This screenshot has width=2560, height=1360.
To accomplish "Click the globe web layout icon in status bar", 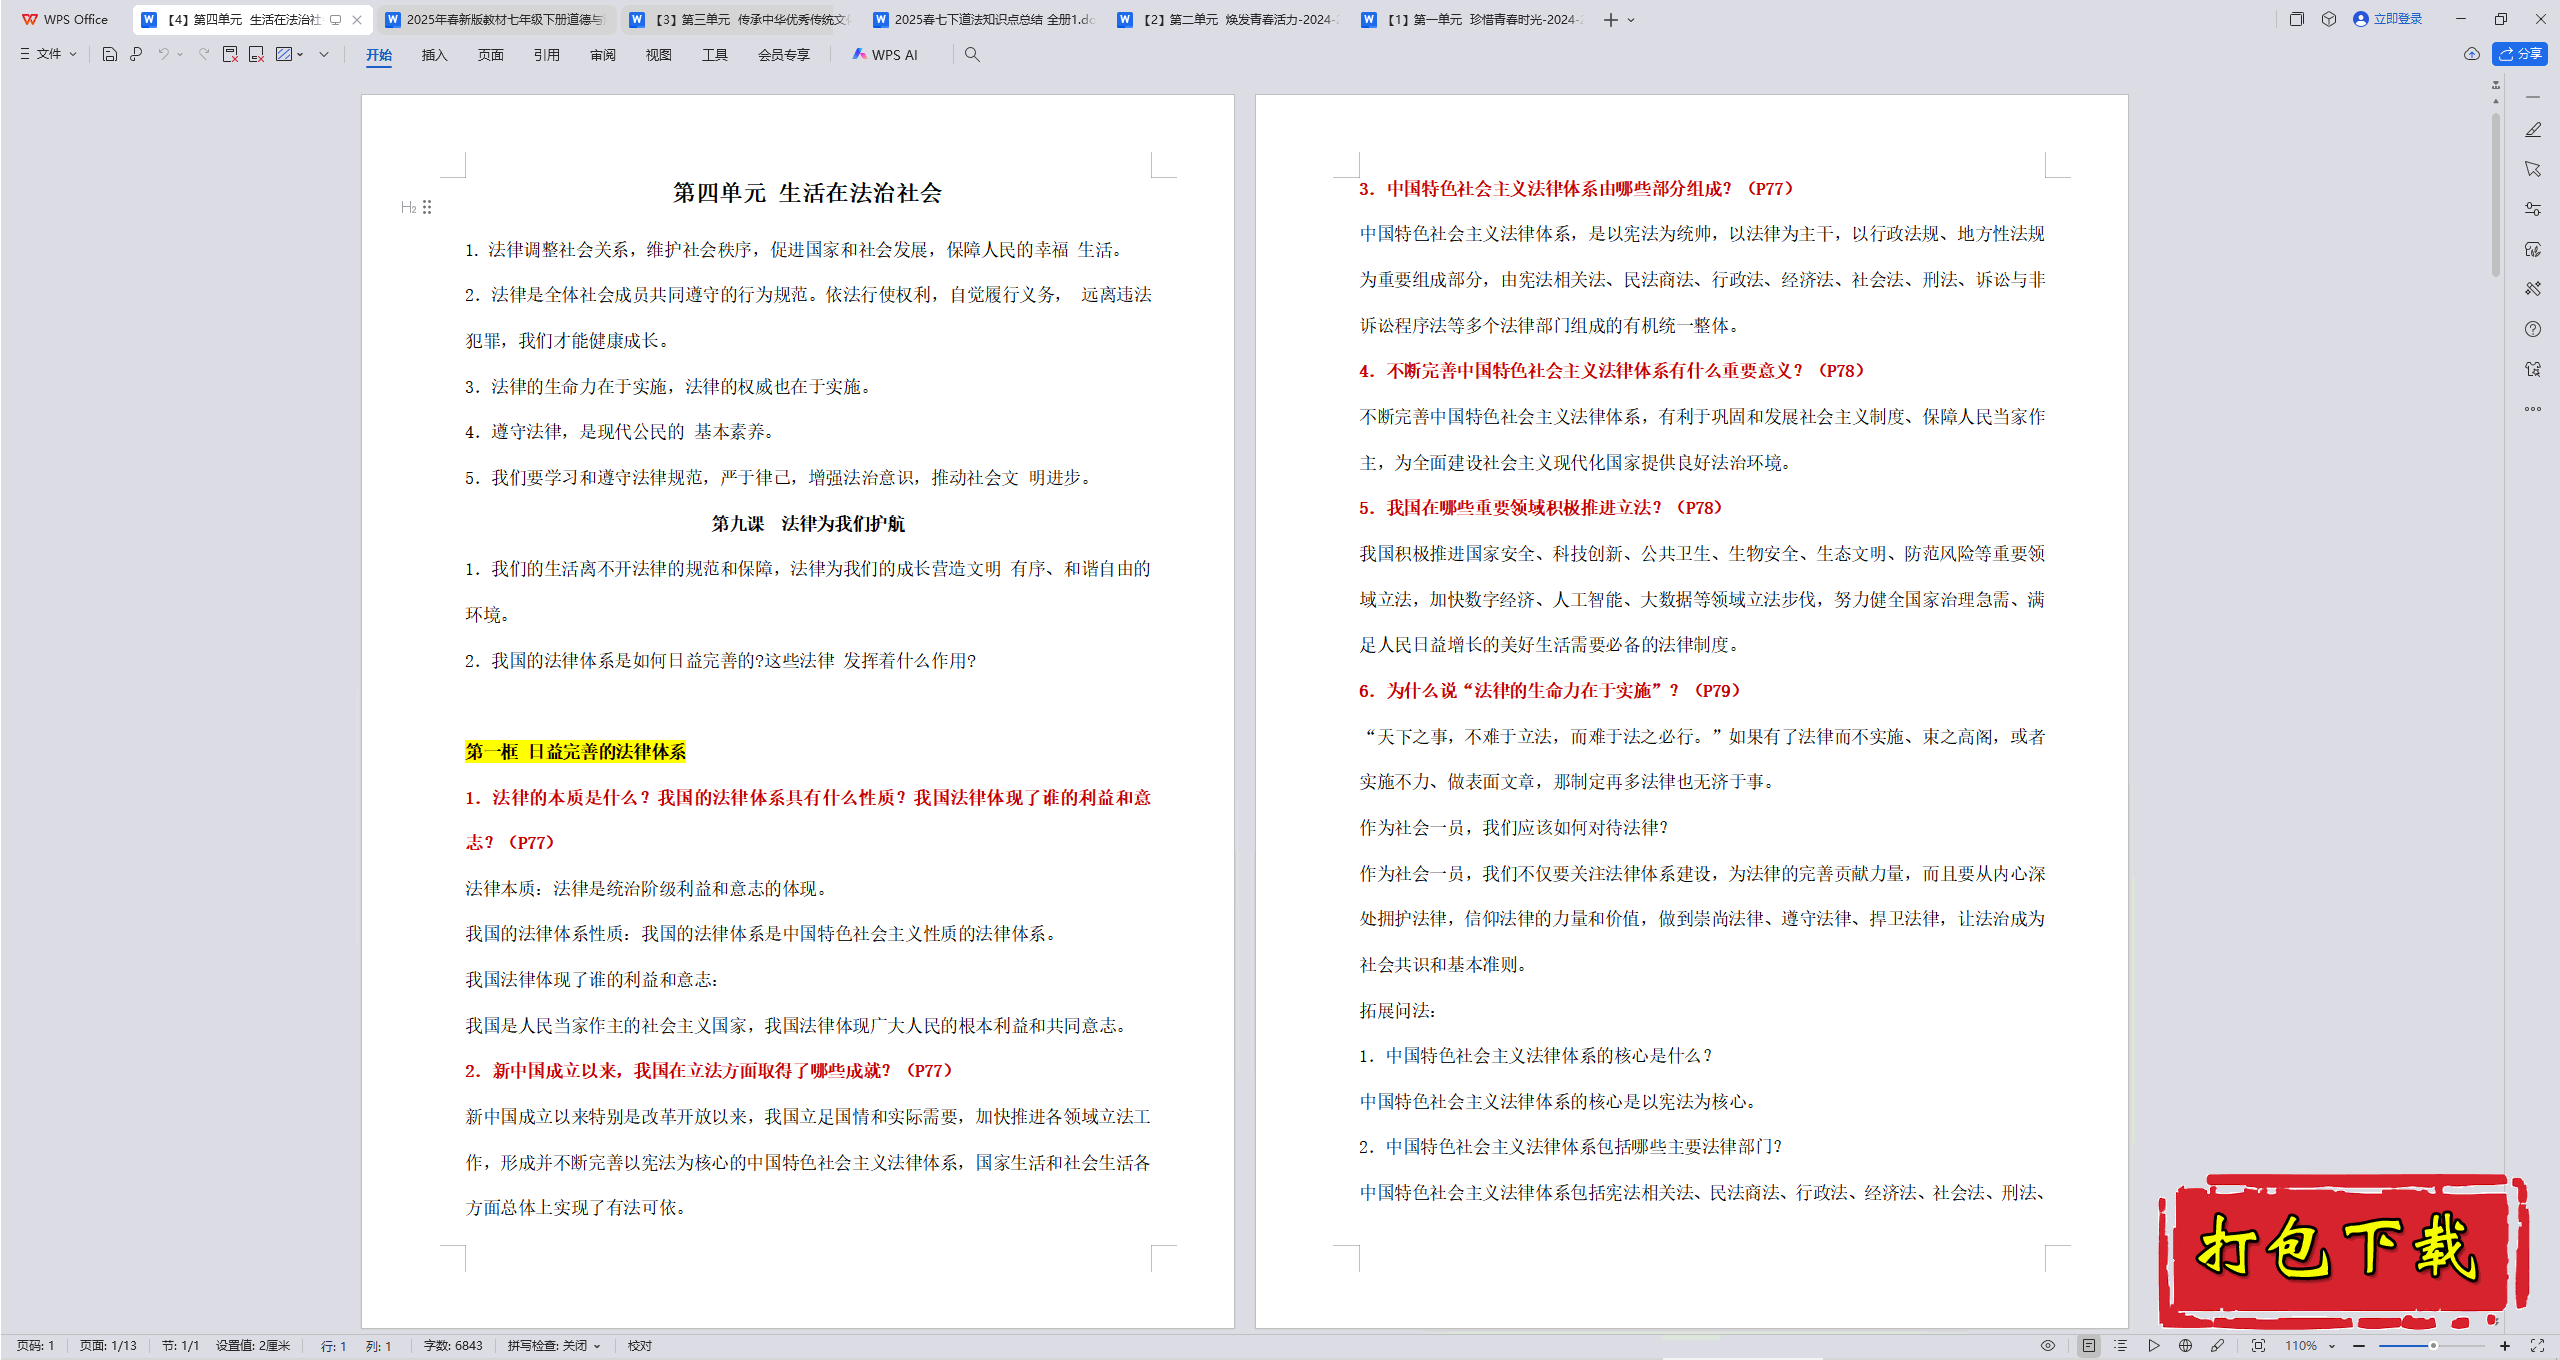I will 2186,1346.
